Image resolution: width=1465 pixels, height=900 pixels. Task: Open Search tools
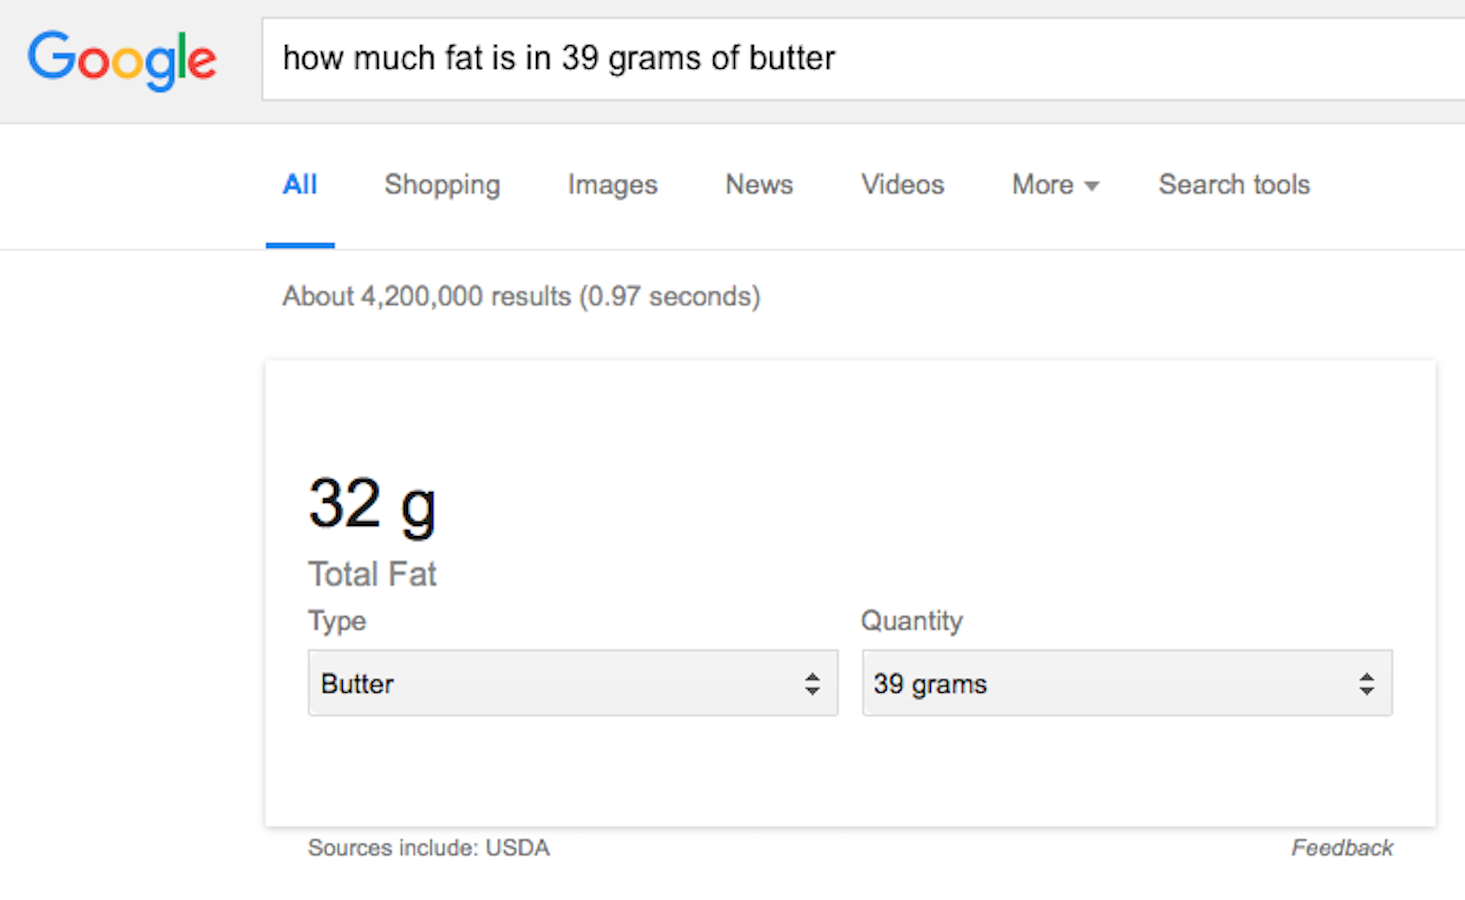point(1234,185)
